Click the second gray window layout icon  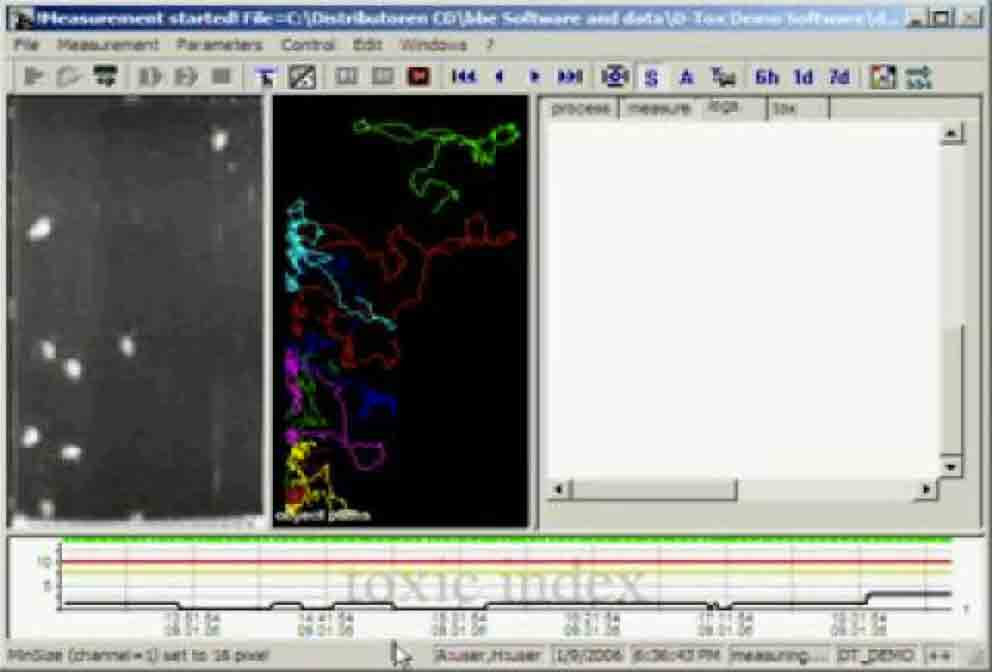click(x=382, y=77)
